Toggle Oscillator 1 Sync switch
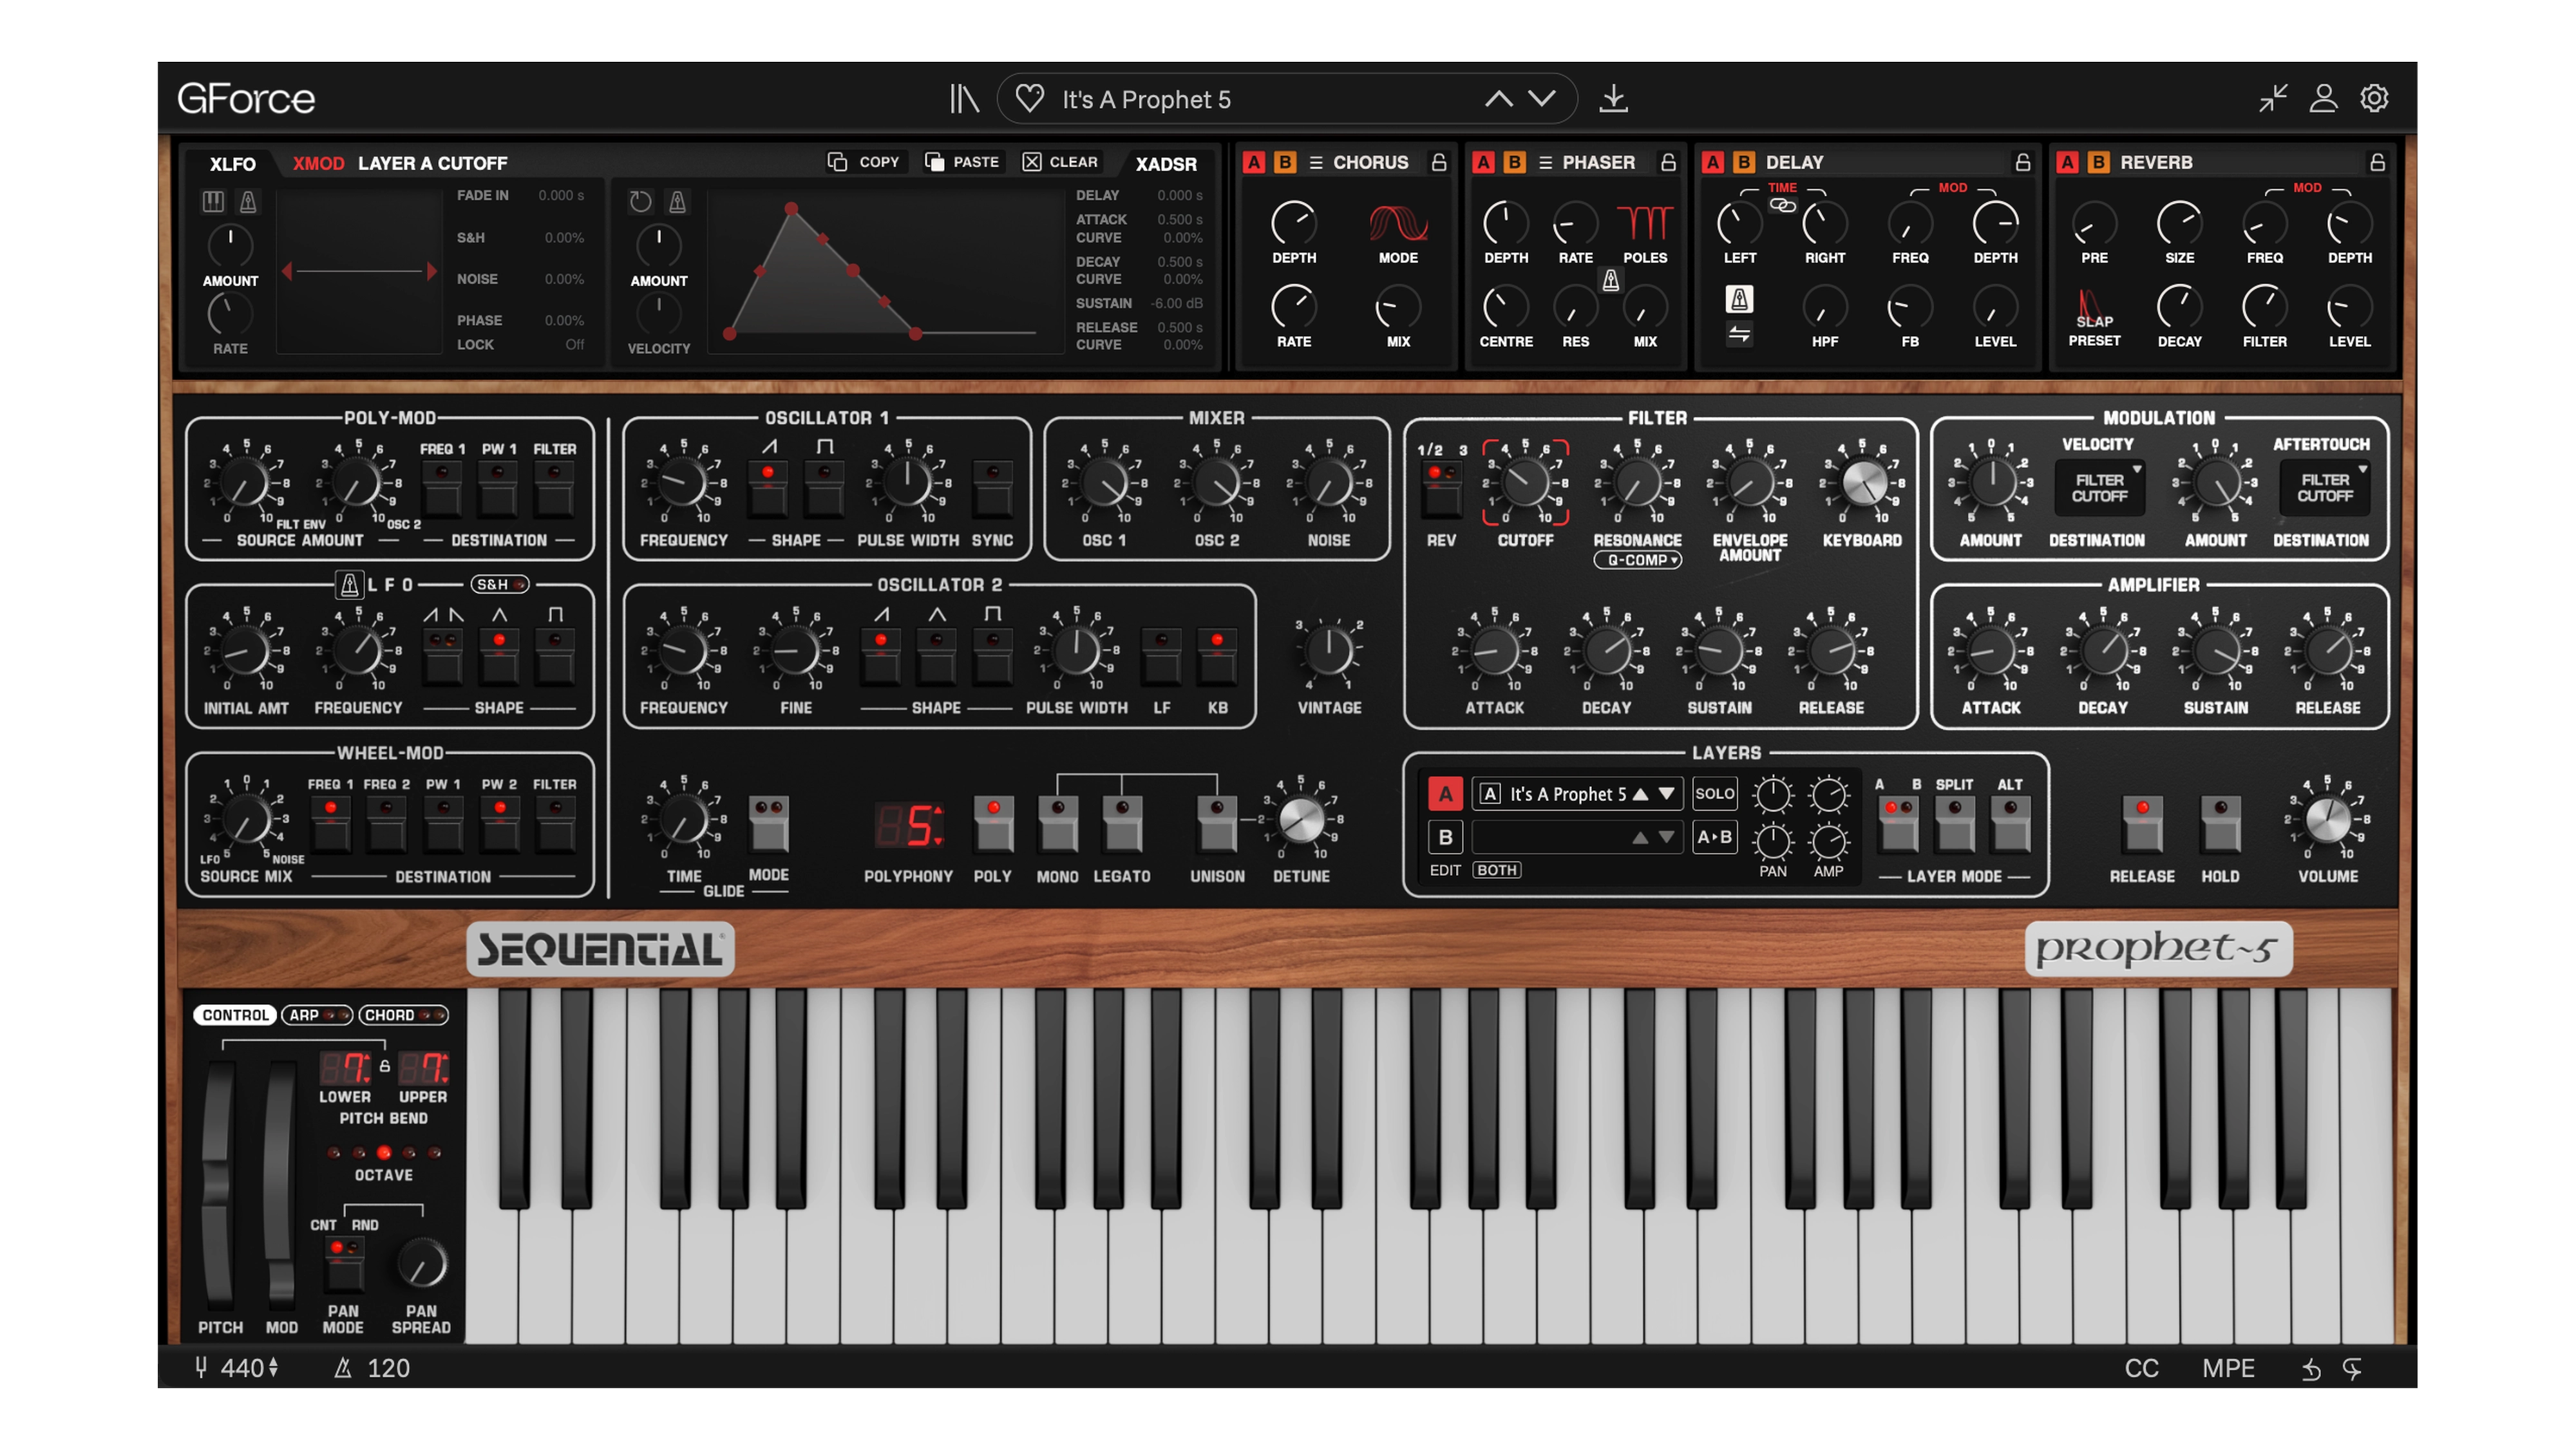 [x=992, y=488]
